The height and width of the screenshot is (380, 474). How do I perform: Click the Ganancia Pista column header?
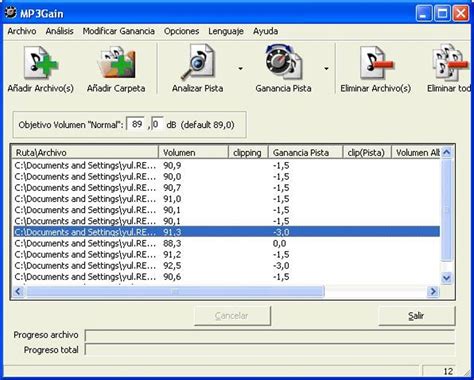point(306,152)
